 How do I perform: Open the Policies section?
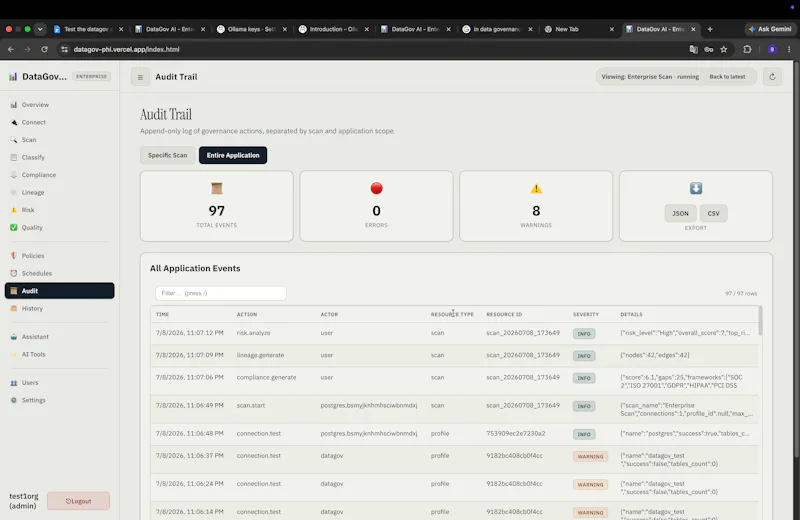(x=33, y=256)
